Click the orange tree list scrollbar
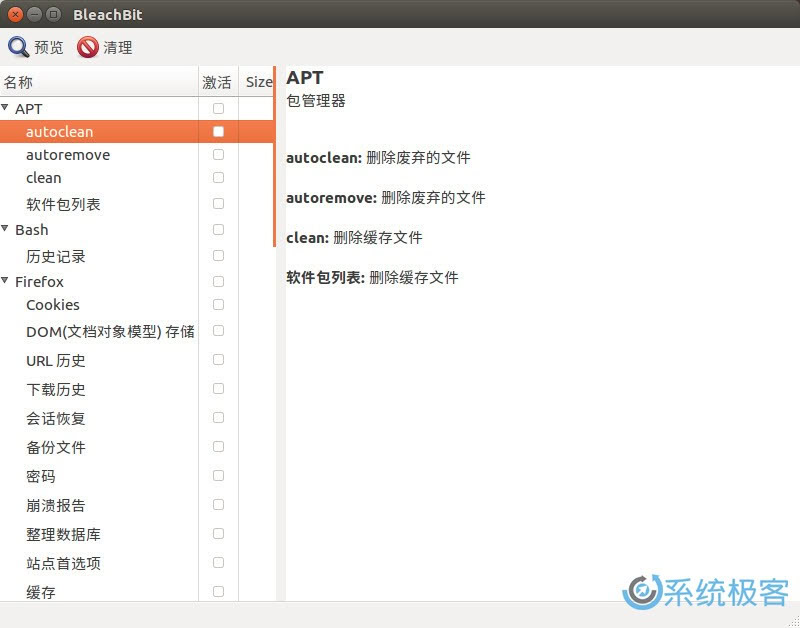The image size is (800, 628). coord(274,157)
